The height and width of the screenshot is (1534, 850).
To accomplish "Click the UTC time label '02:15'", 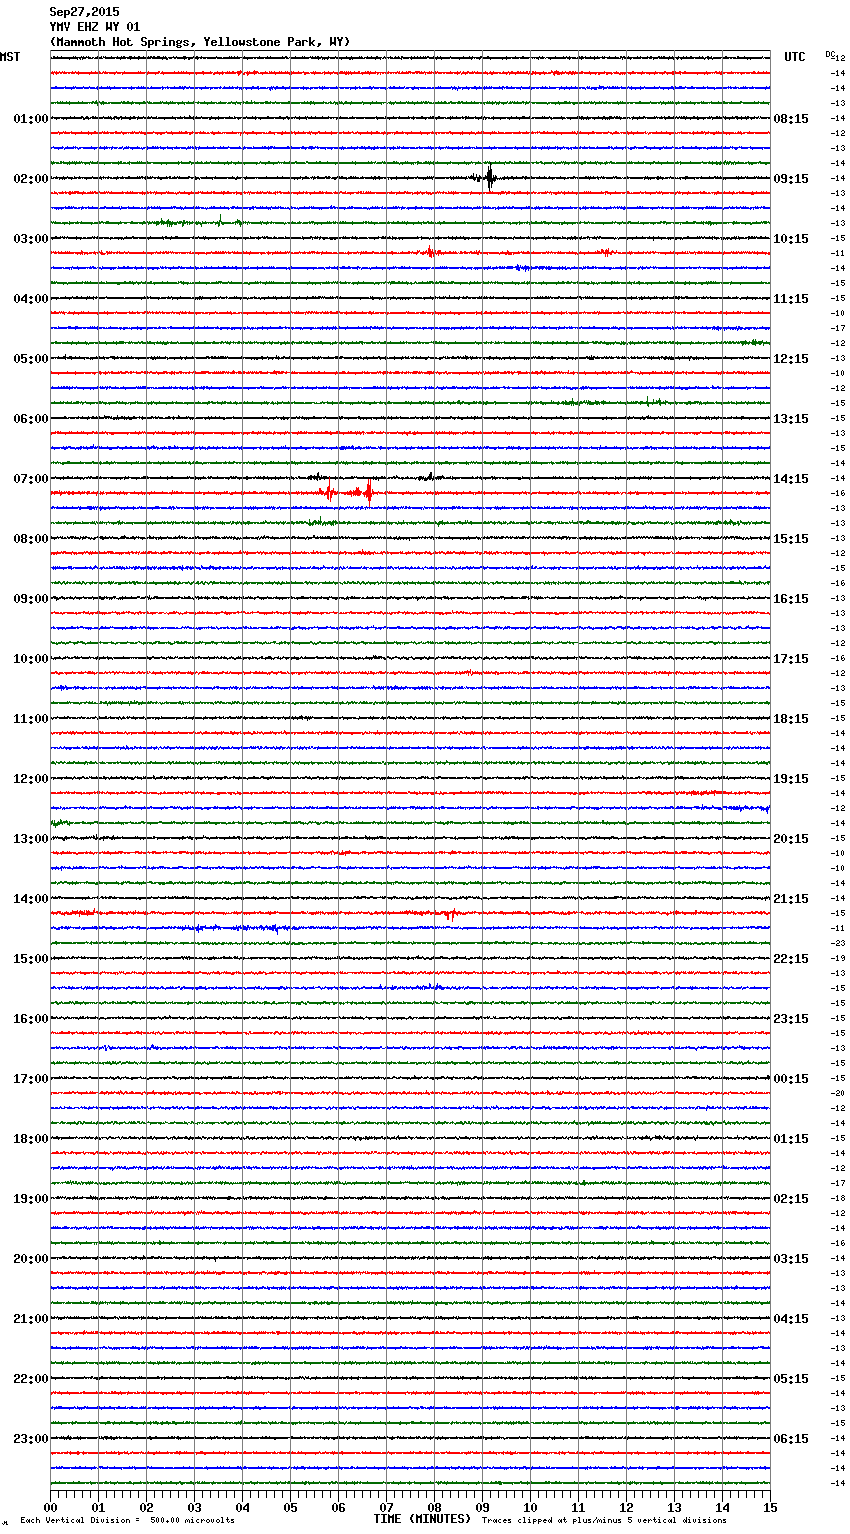I will (791, 1199).
